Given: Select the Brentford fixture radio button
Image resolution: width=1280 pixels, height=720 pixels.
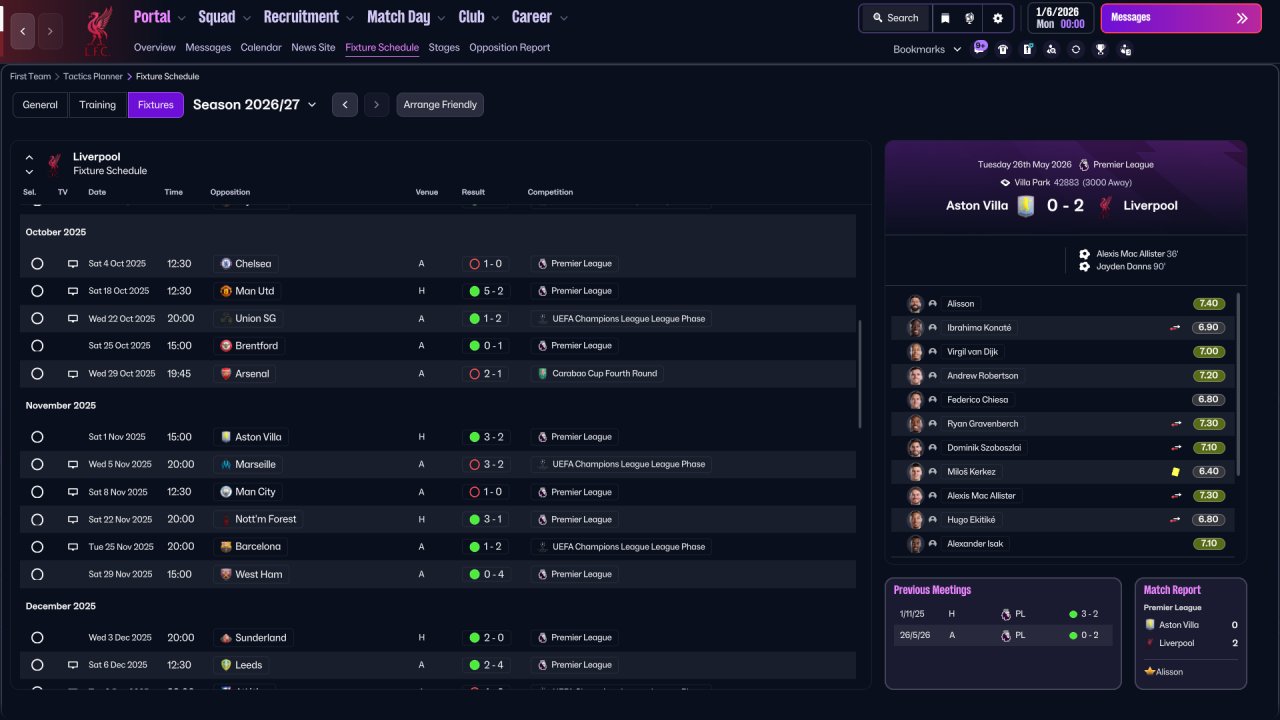Looking at the screenshot, I should [x=37, y=346].
